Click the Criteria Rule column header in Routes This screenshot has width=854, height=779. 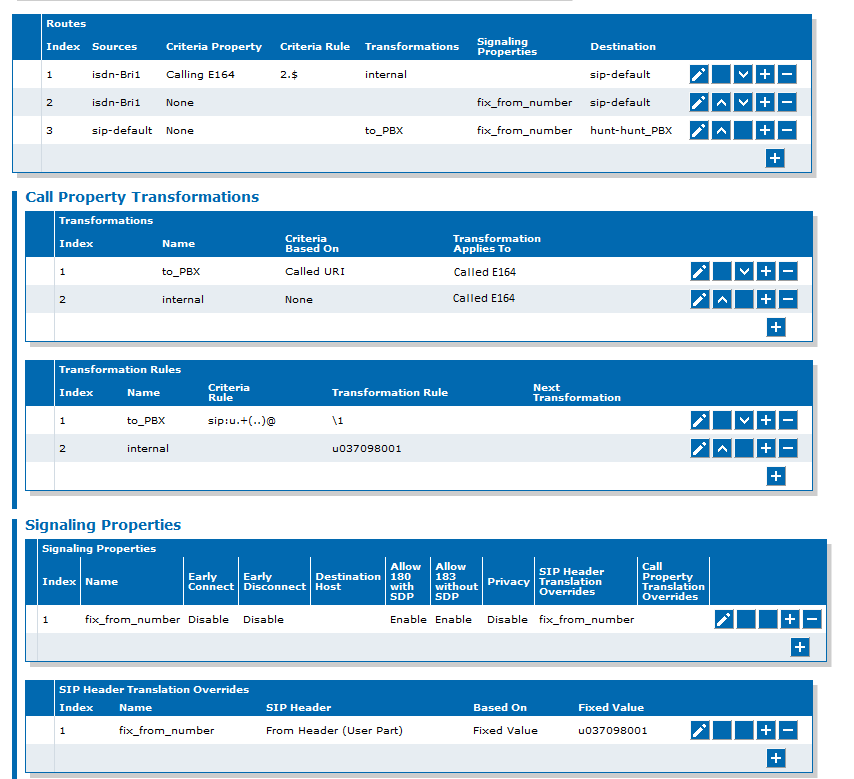(315, 46)
